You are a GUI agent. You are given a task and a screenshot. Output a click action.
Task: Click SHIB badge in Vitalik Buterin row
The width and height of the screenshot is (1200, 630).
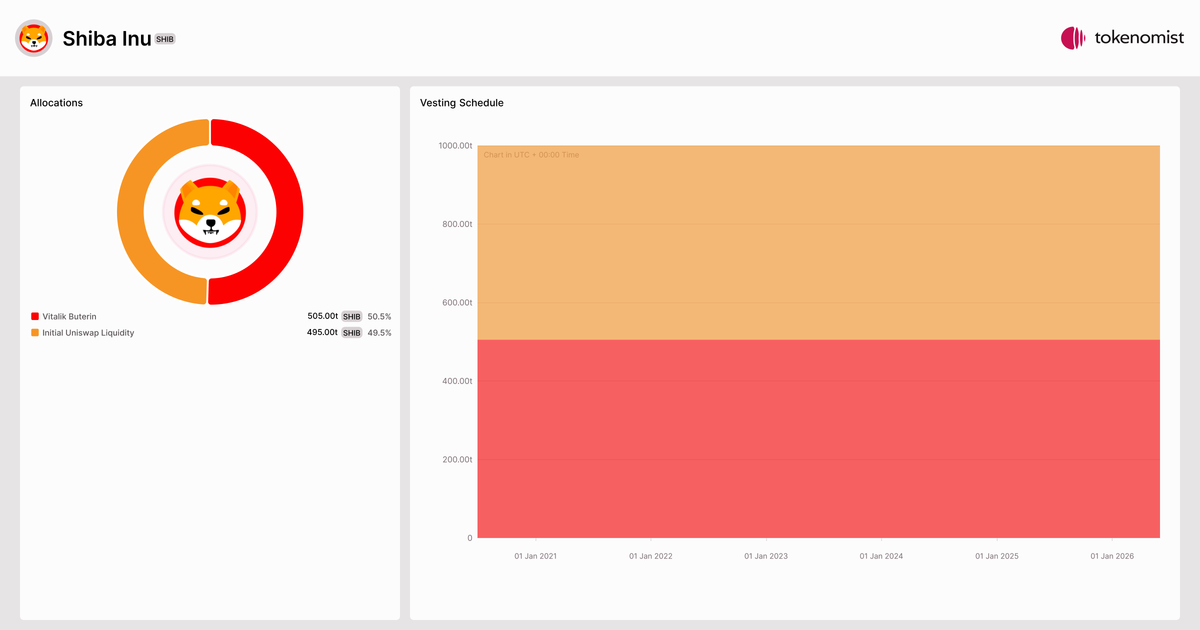click(x=352, y=316)
